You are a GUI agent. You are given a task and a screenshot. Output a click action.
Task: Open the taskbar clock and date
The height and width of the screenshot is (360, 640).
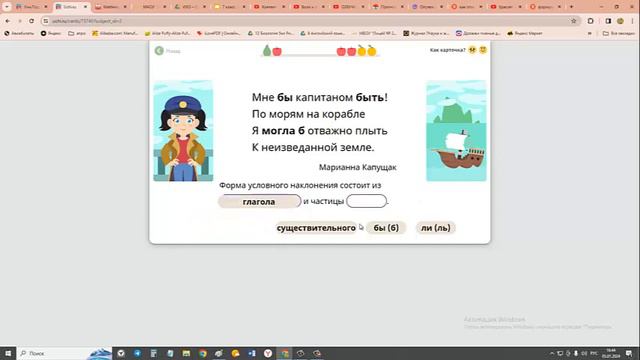pyautogui.click(x=611, y=353)
